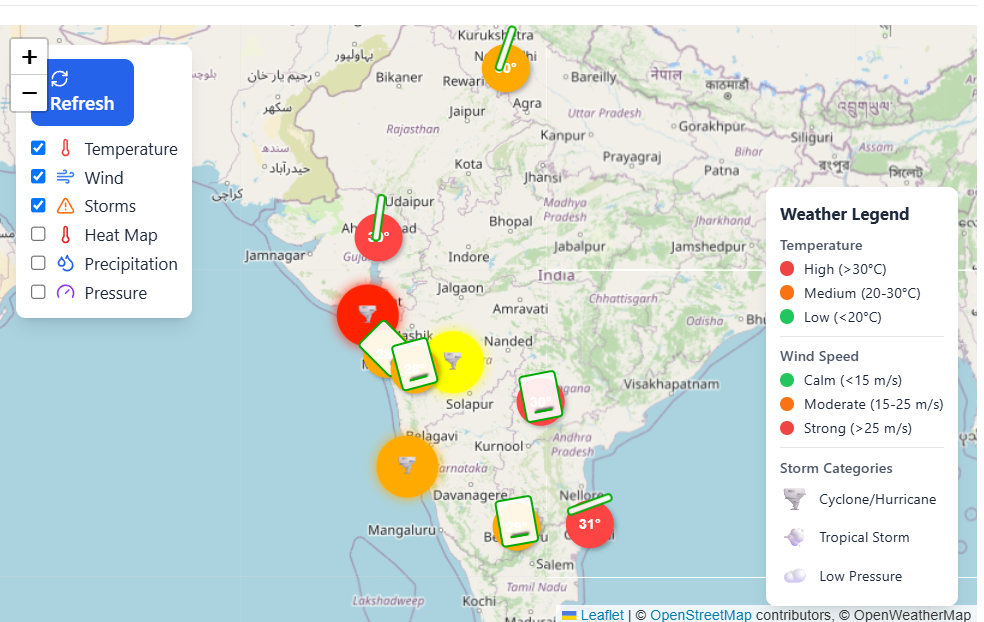Click the Moderate wind orange legend dot
The image size is (984, 622).
[787, 404]
